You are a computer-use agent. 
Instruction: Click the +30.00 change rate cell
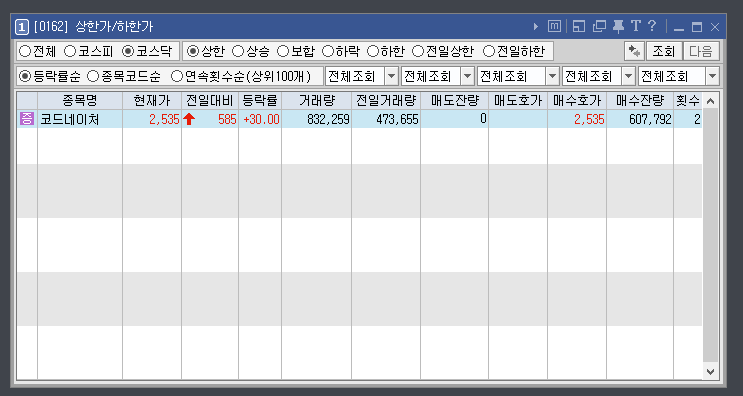pyautogui.click(x=261, y=119)
